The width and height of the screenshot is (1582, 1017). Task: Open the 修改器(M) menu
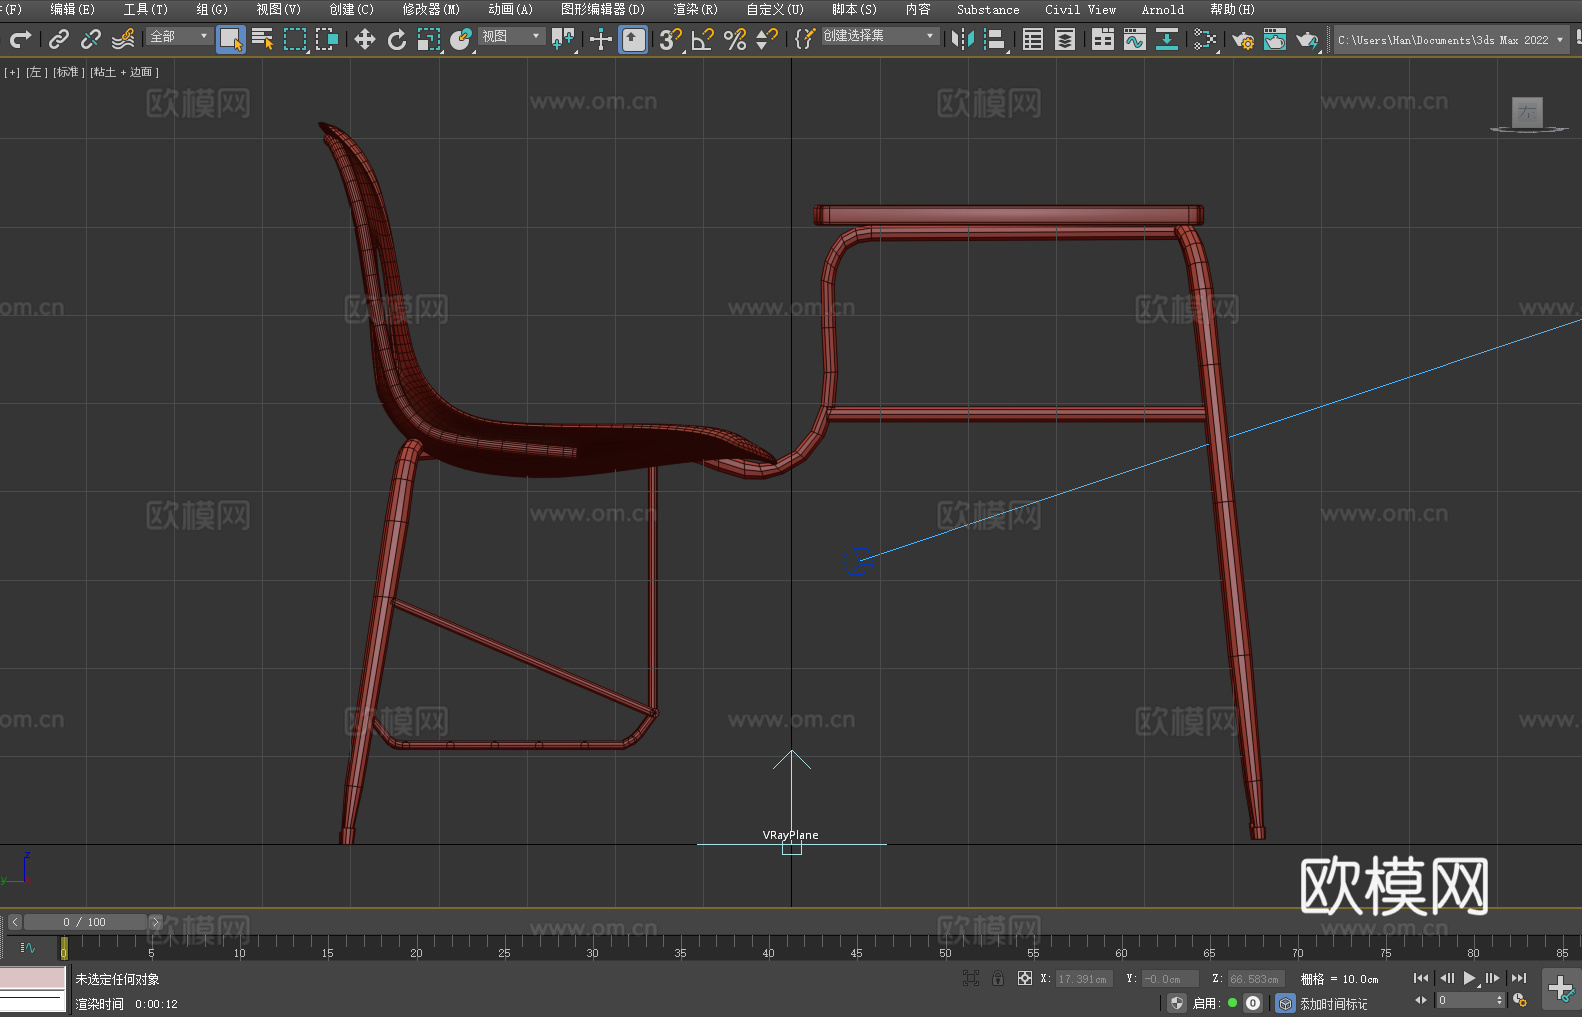(431, 9)
